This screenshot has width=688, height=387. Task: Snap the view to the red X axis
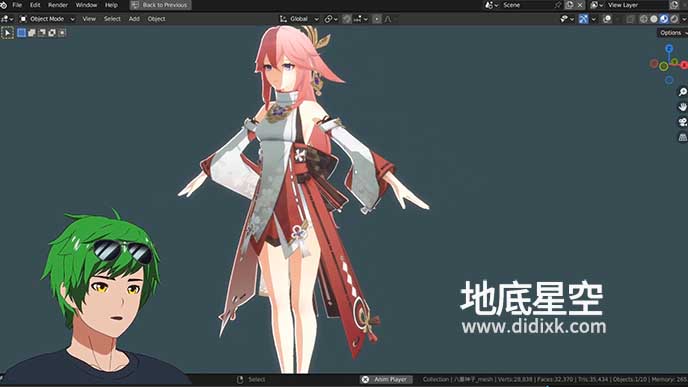(x=684, y=65)
